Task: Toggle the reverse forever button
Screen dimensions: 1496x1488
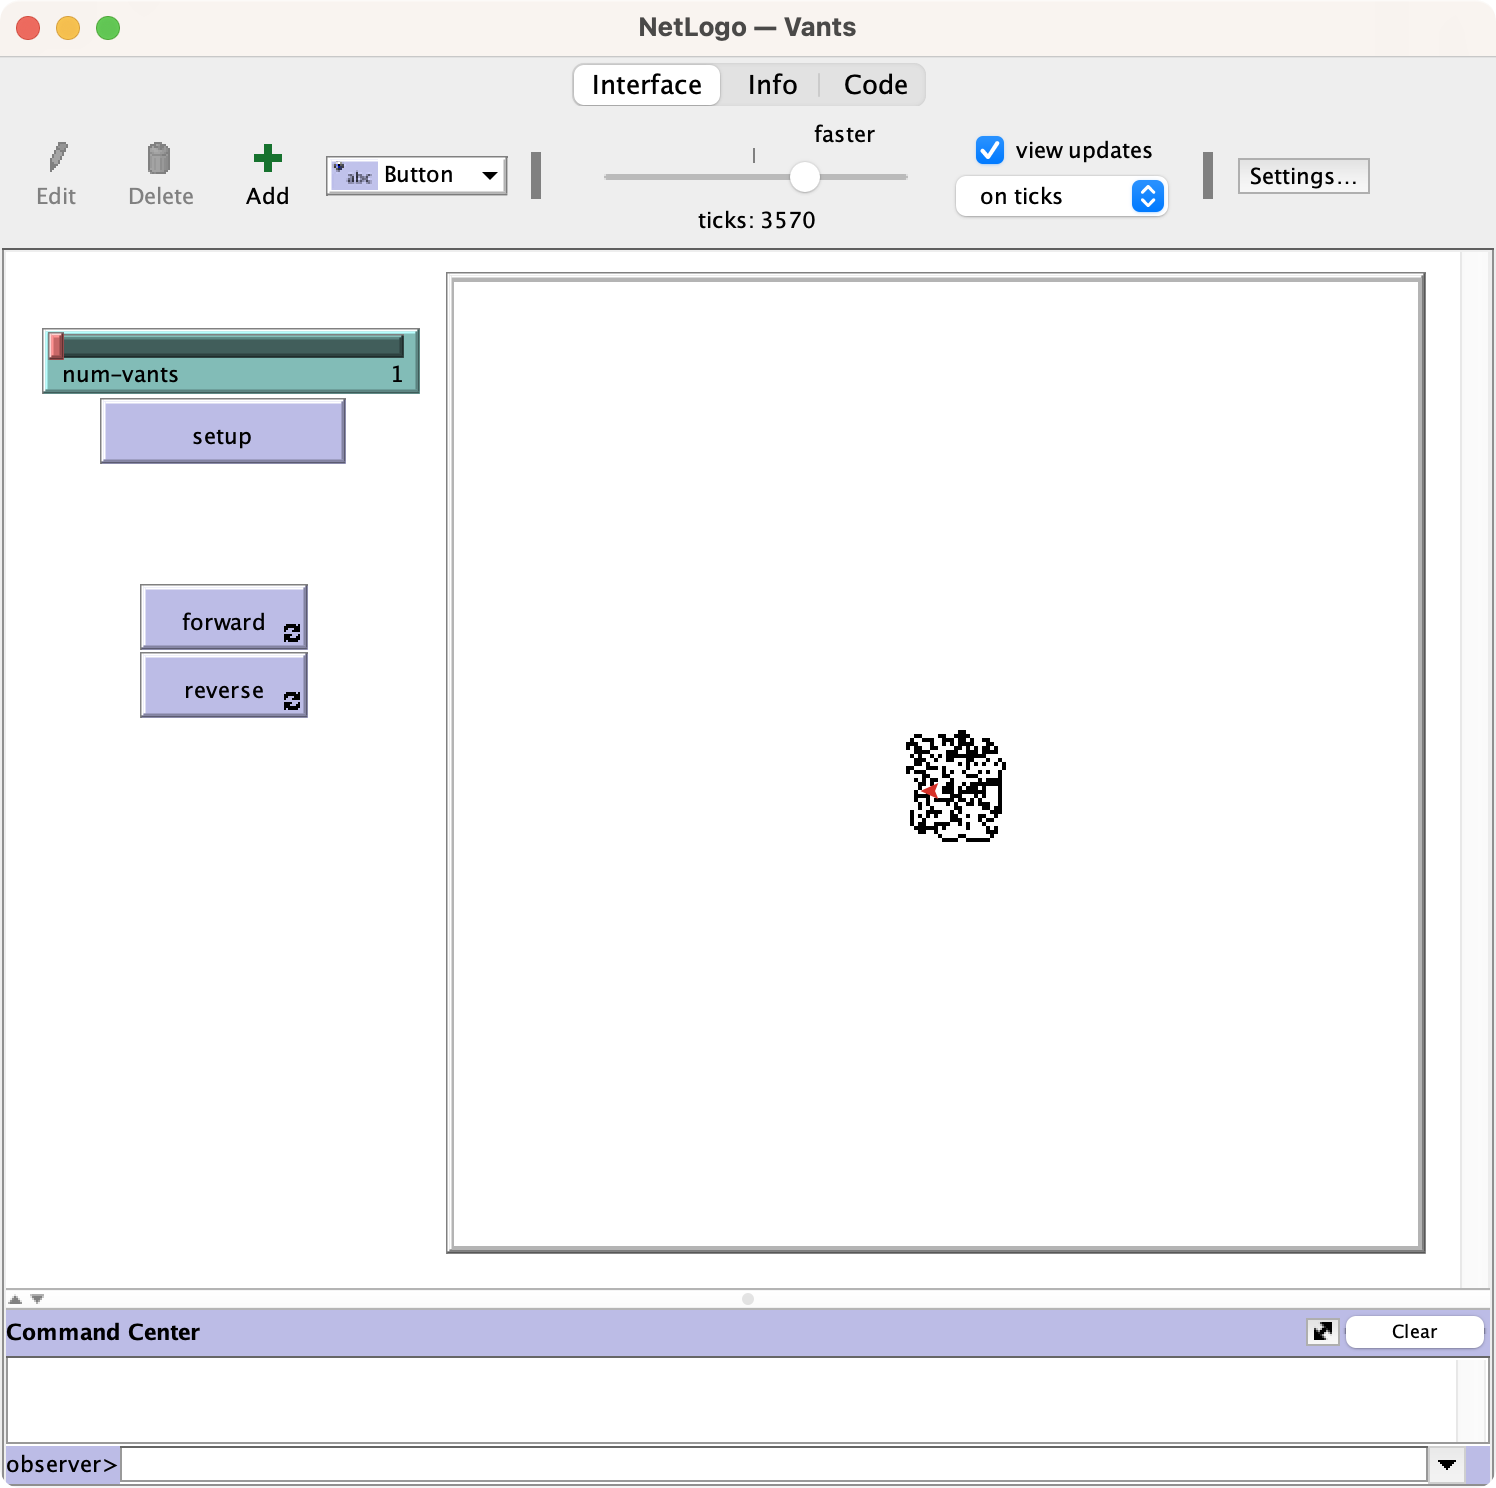Action: pyautogui.click(x=223, y=687)
